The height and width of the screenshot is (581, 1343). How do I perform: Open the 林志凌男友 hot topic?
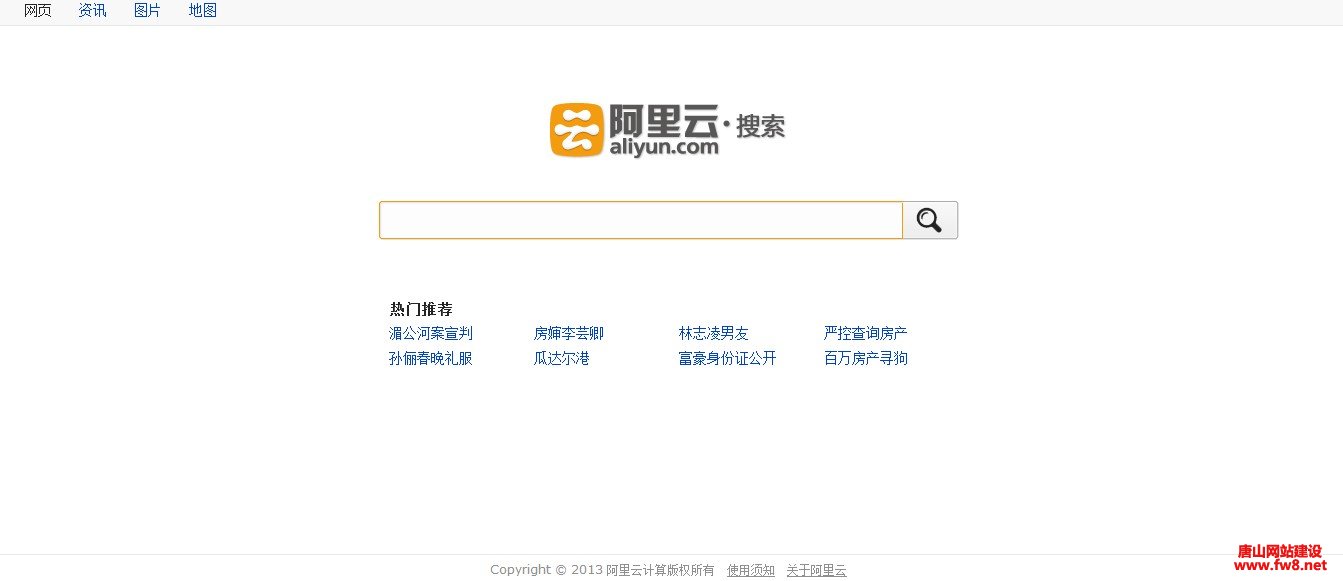click(714, 333)
